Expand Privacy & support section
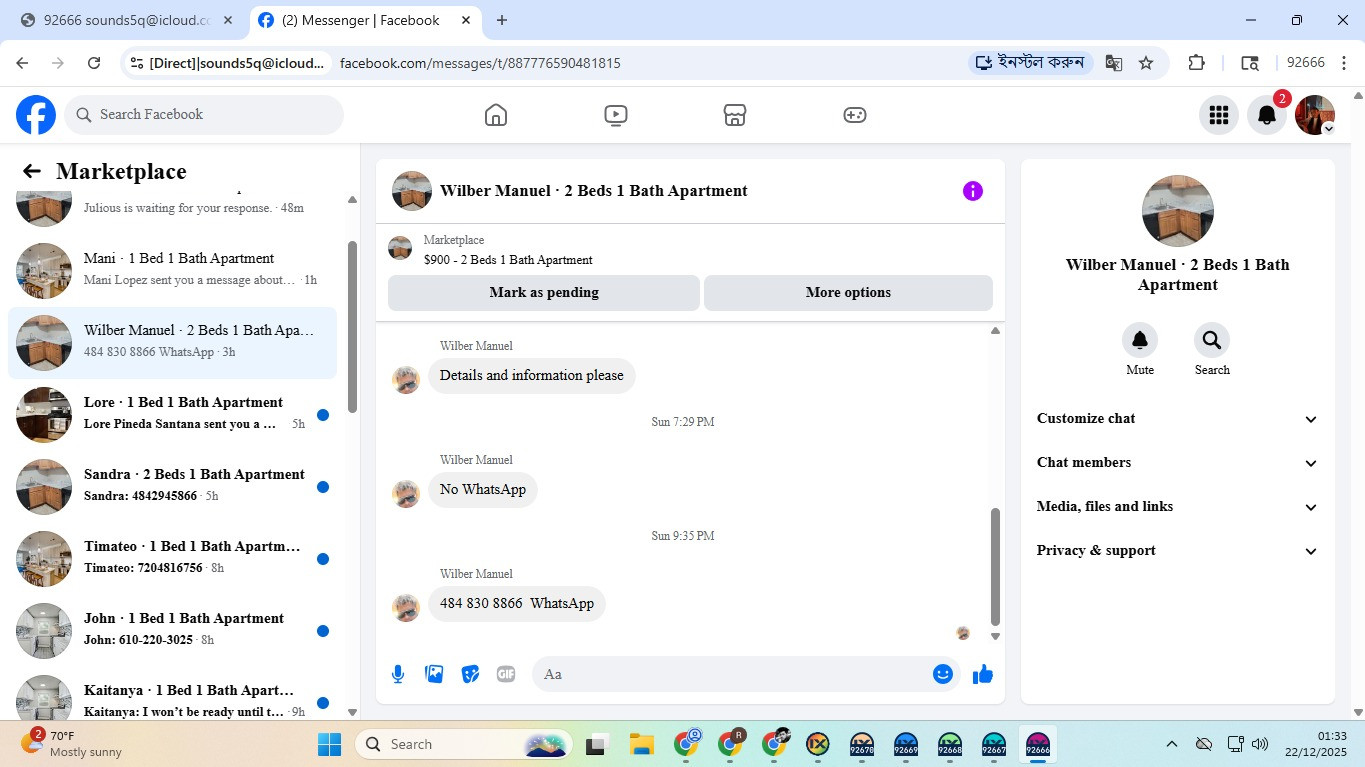The height and width of the screenshot is (767, 1365). tap(1177, 551)
